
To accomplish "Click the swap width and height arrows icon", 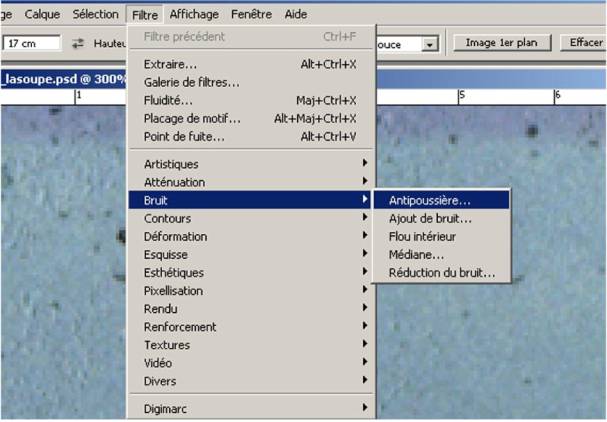I will pos(78,43).
